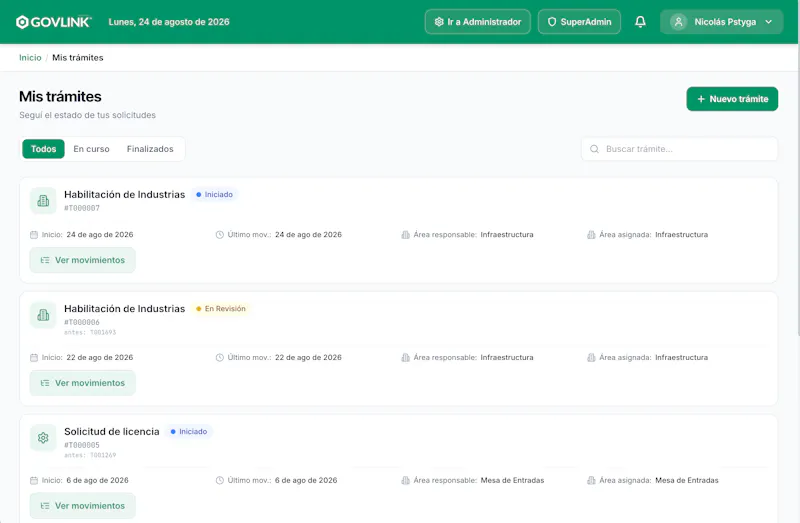The width and height of the screenshot is (800, 523).
Task: Open the SuperAdmin button
Action: 579,22
